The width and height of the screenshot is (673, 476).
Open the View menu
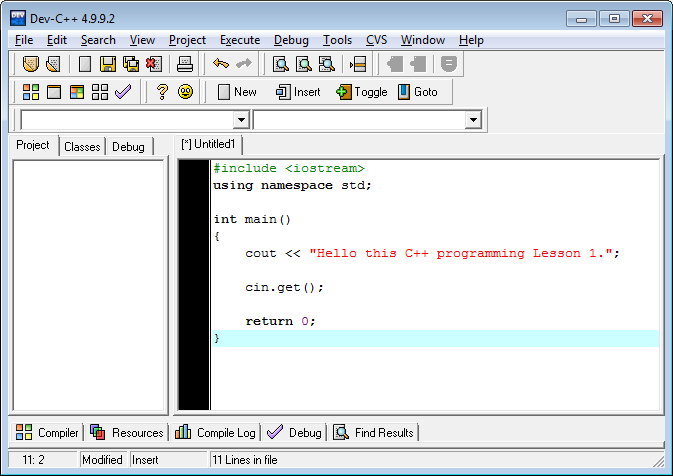click(142, 40)
